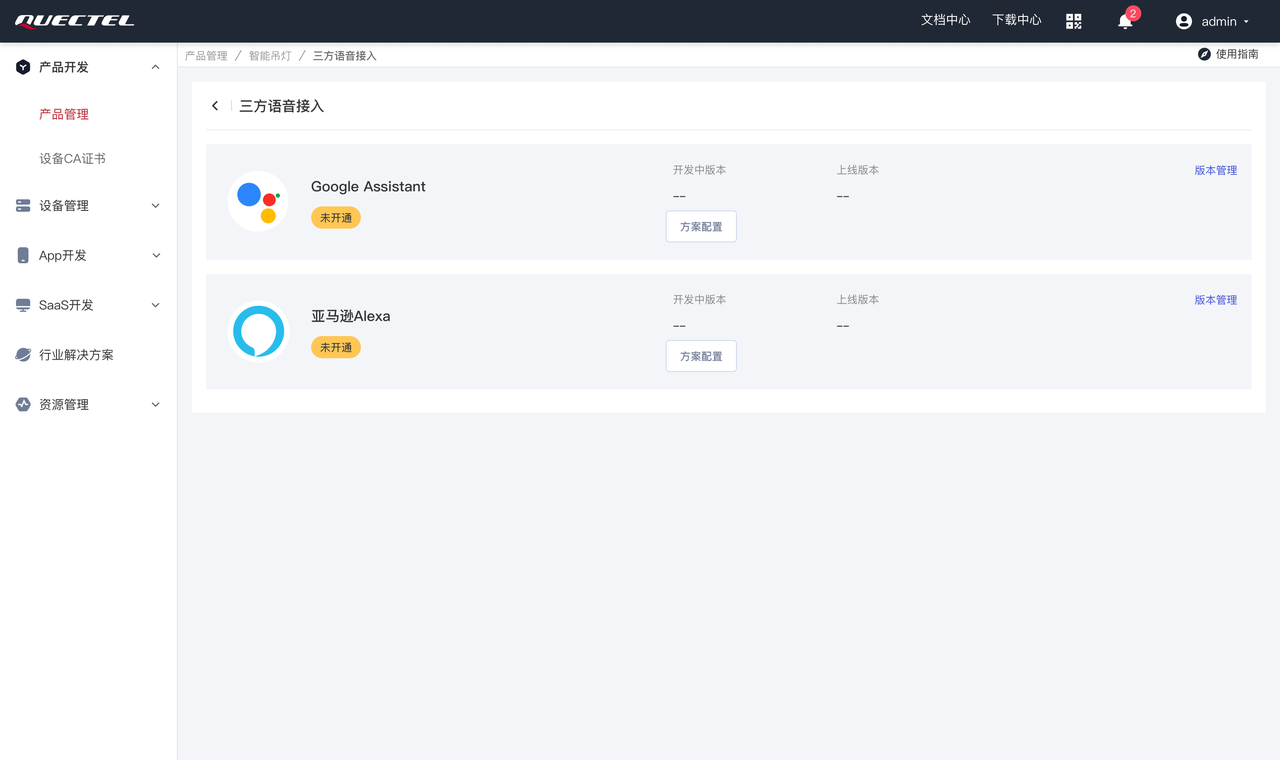Click the QR code icon in header
The width and height of the screenshot is (1280, 760).
[x=1074, y=21]
